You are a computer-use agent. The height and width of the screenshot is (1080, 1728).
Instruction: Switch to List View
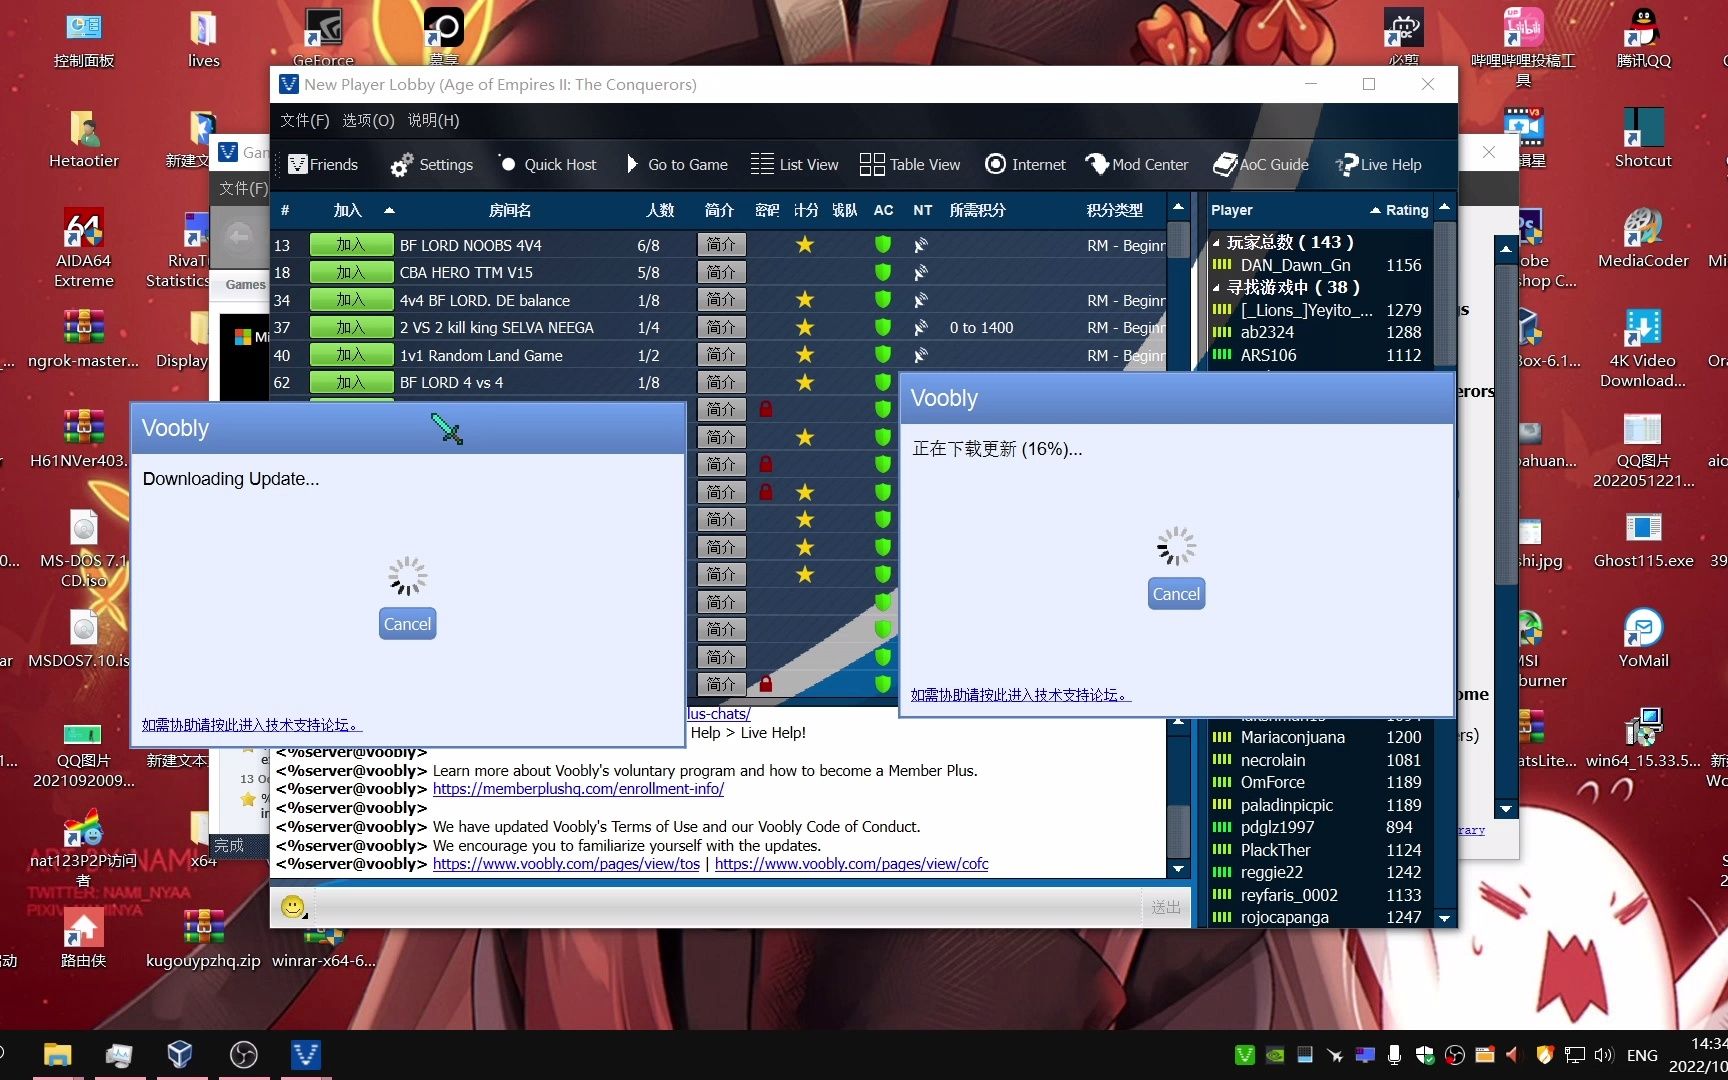click(x=795, y=164)
